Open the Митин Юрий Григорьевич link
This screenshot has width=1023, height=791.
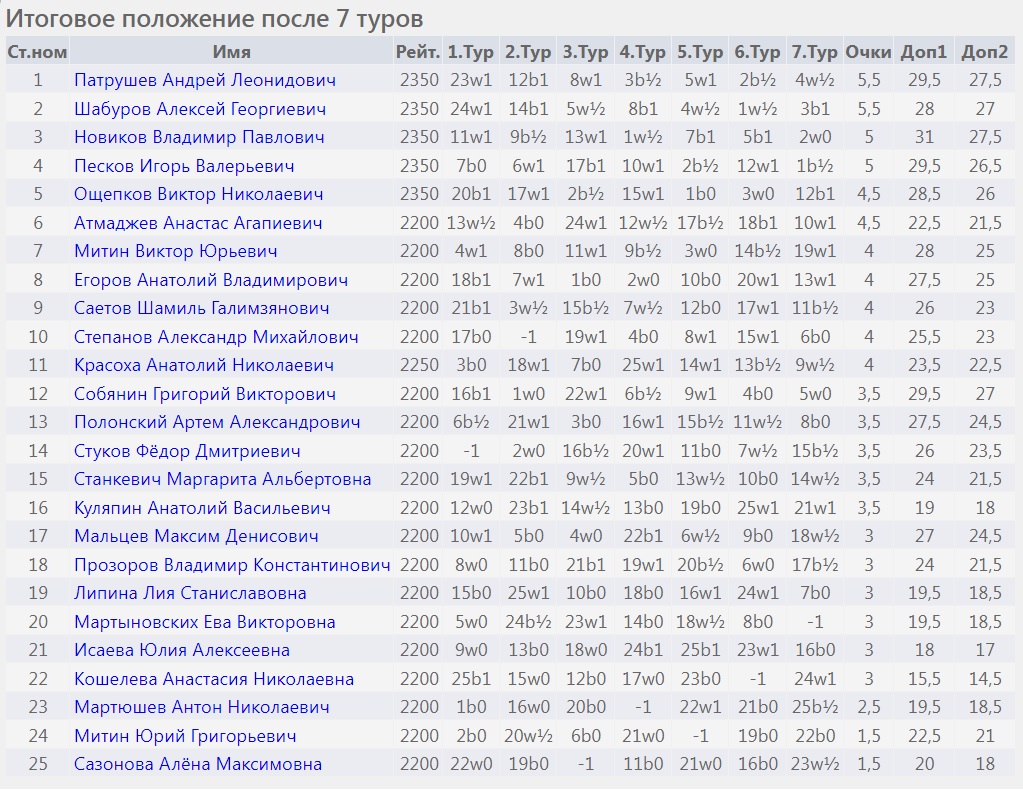[x=185, y=736]
